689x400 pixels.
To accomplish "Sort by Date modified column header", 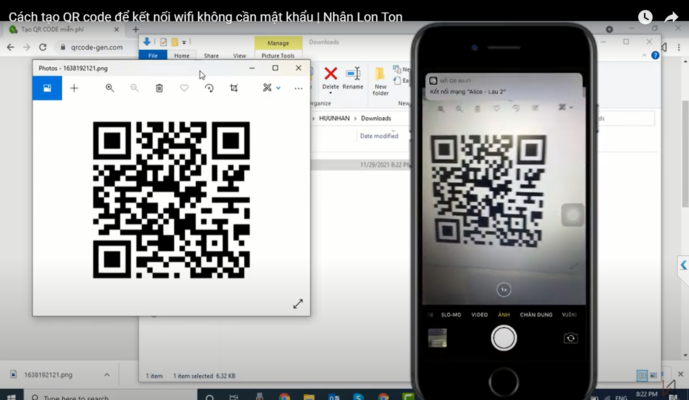I will coord(379,136).
